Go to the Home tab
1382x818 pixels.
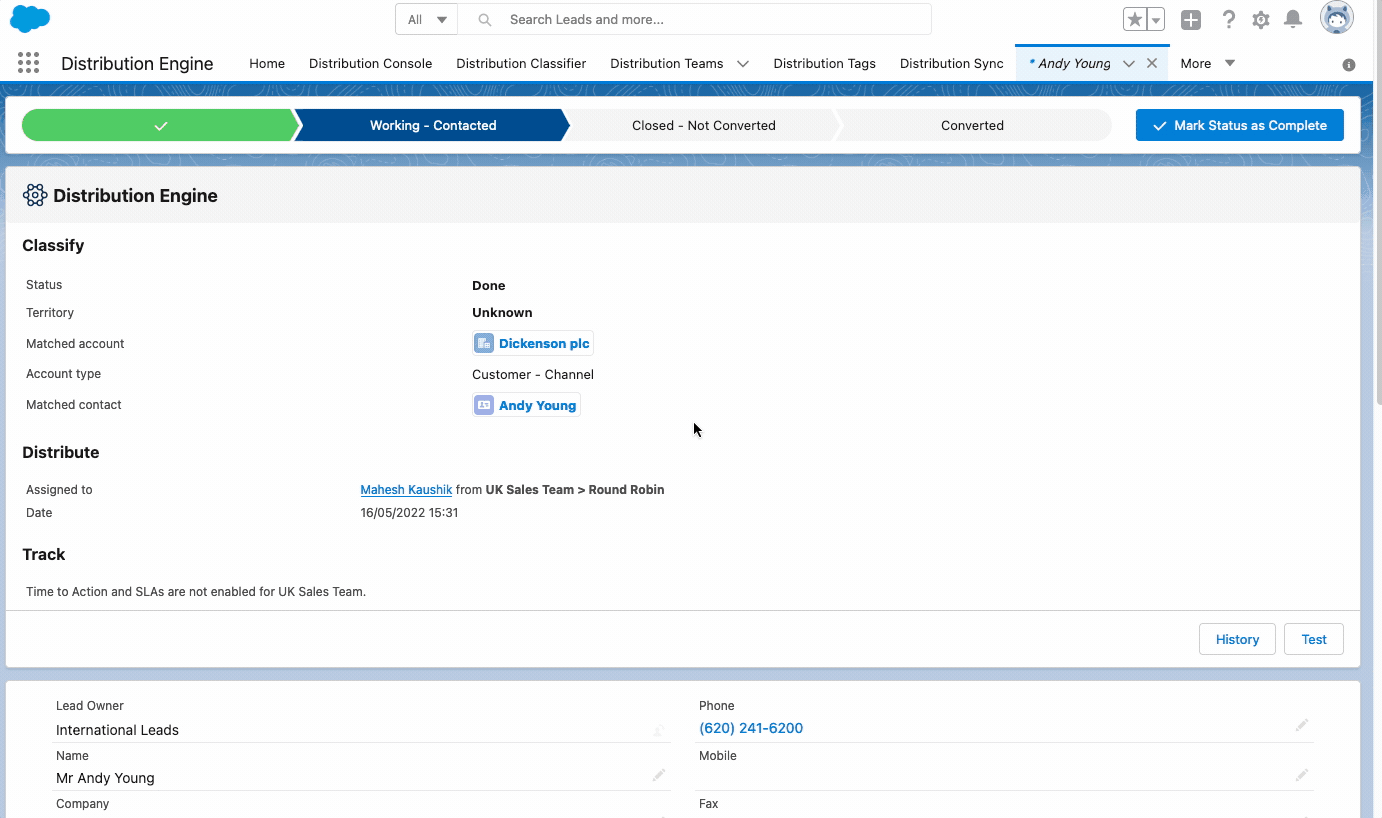pos(267,63)
